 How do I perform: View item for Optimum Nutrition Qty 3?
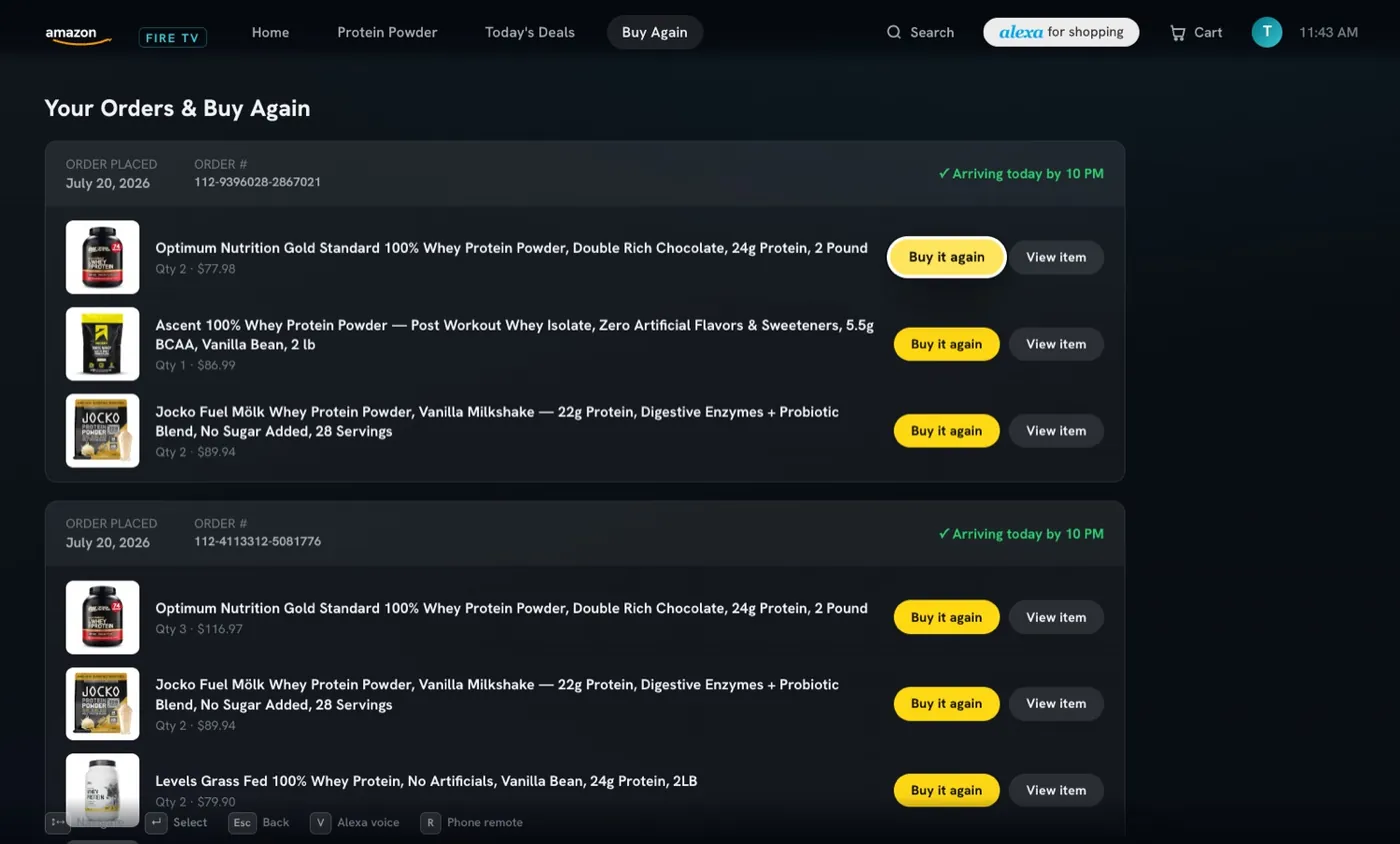click(x=1056, y=617)
